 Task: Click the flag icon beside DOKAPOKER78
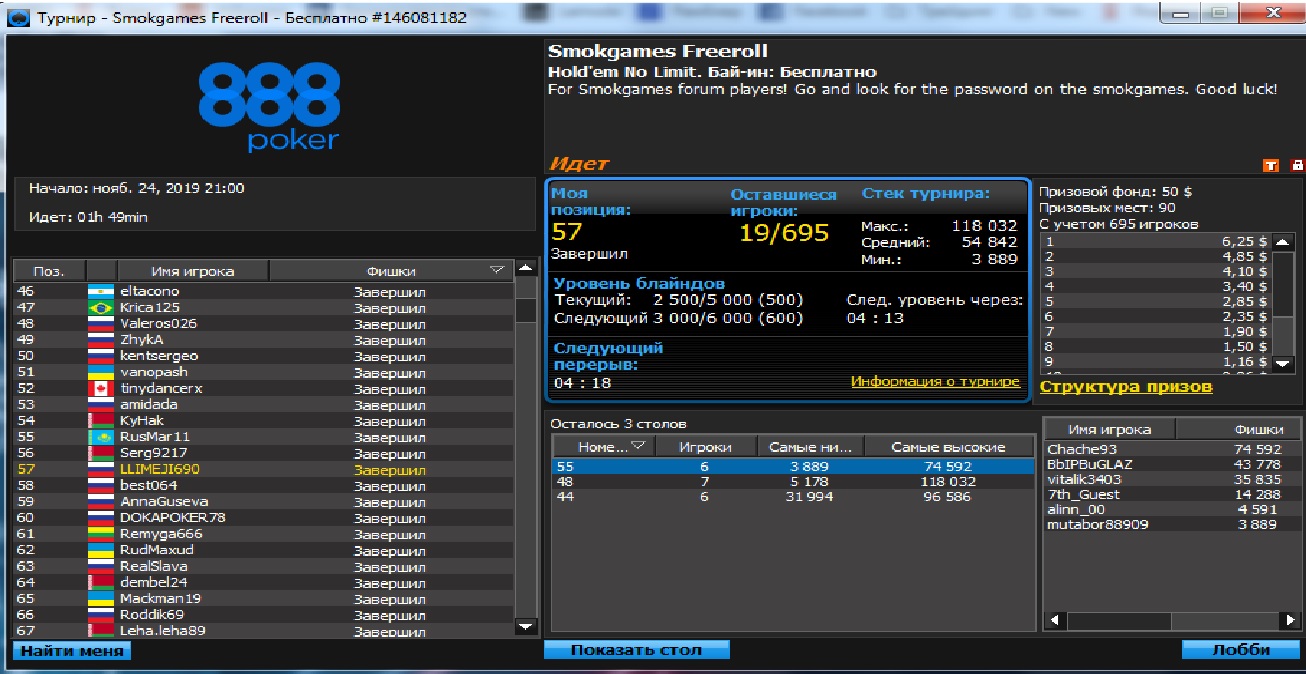pos(100,518)
